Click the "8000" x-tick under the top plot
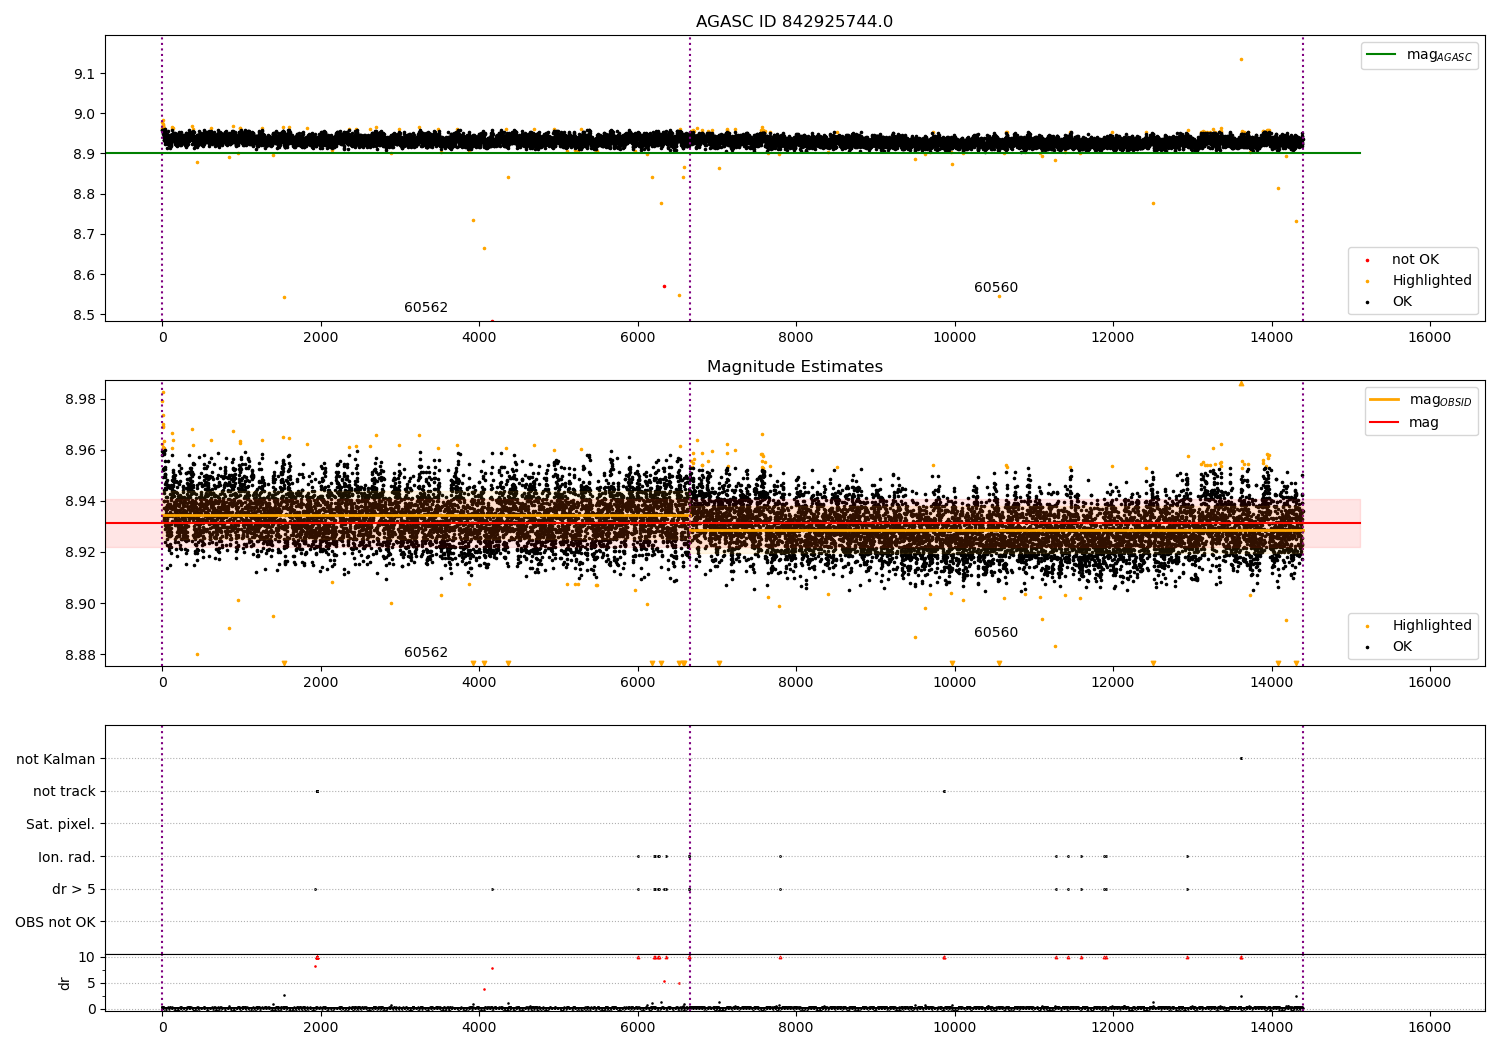Viewport: 1500px width, 1050px height. 796,338
